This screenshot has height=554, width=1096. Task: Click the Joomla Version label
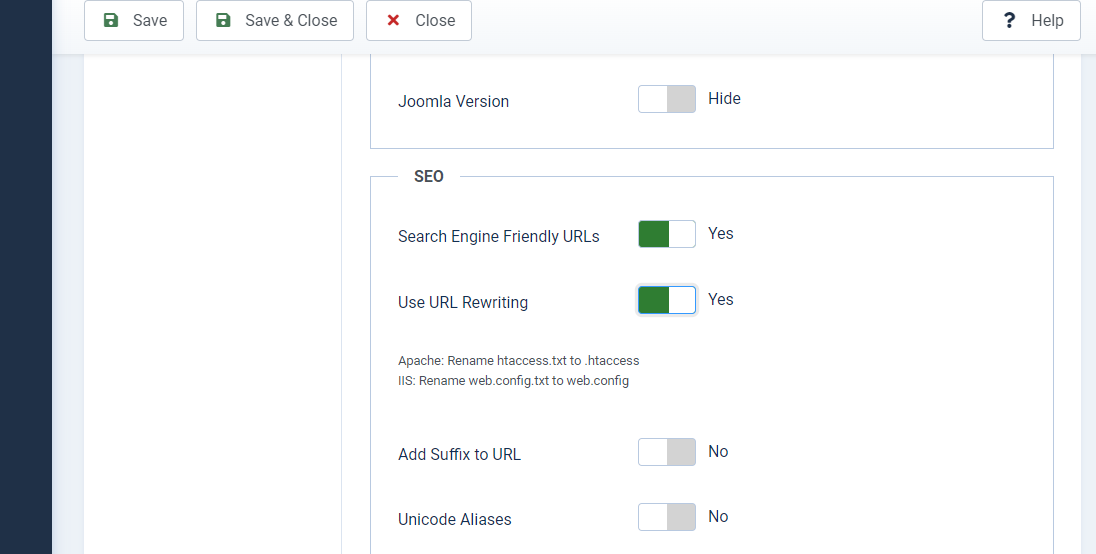(x=453, y=102)
